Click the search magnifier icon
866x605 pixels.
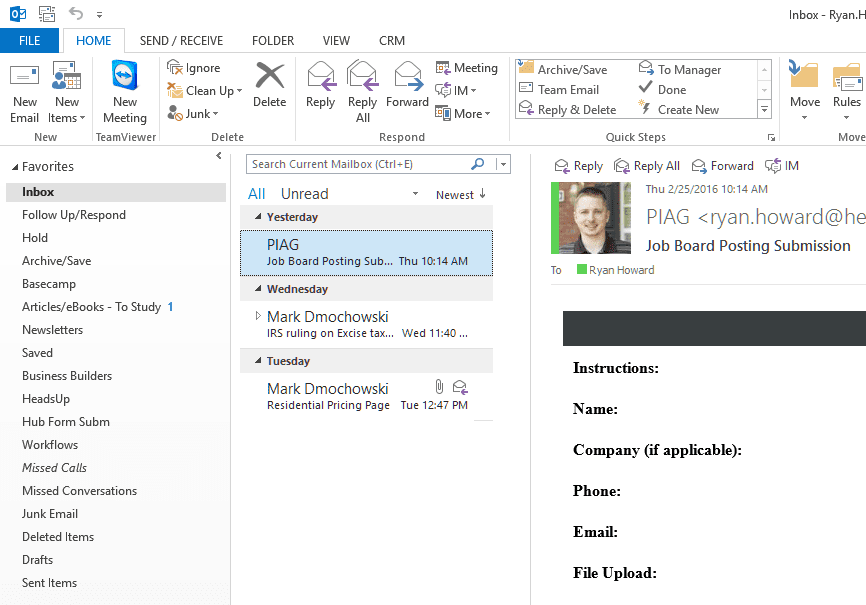point(478,164)
